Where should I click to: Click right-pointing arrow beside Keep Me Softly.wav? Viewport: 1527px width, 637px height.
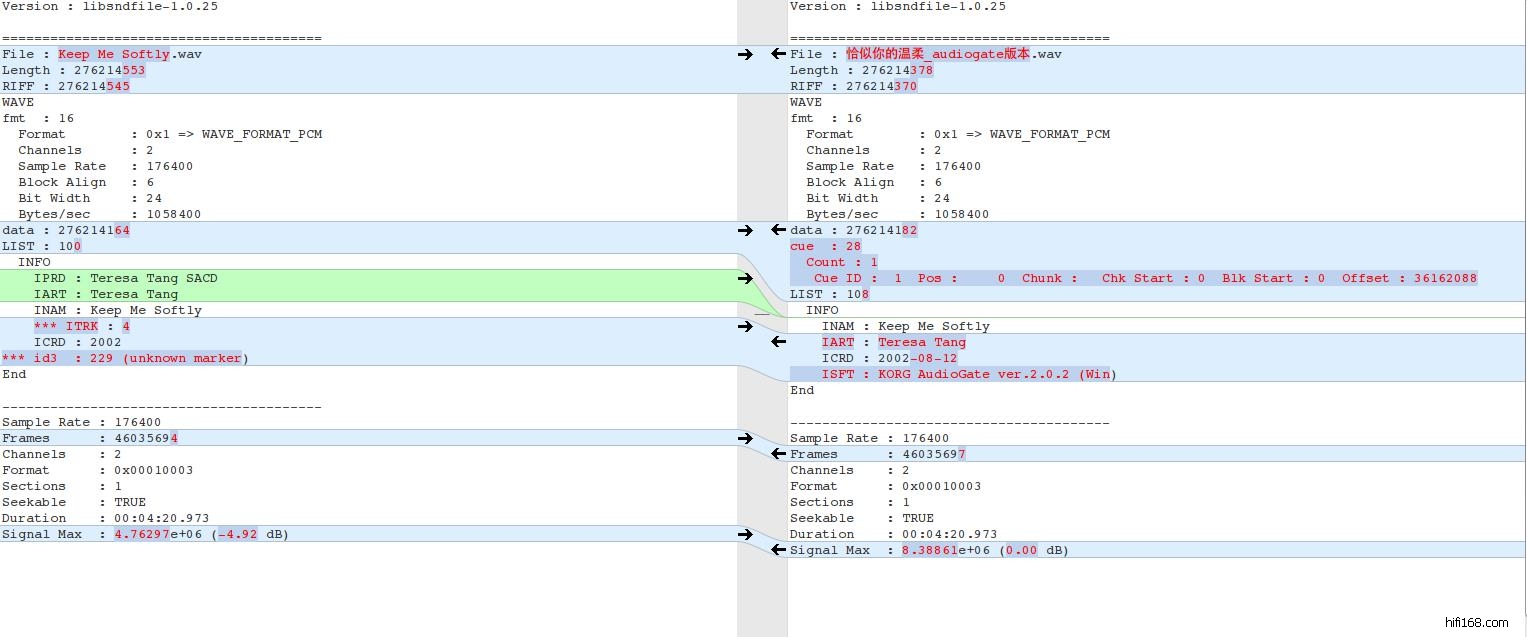click(745, 54)
